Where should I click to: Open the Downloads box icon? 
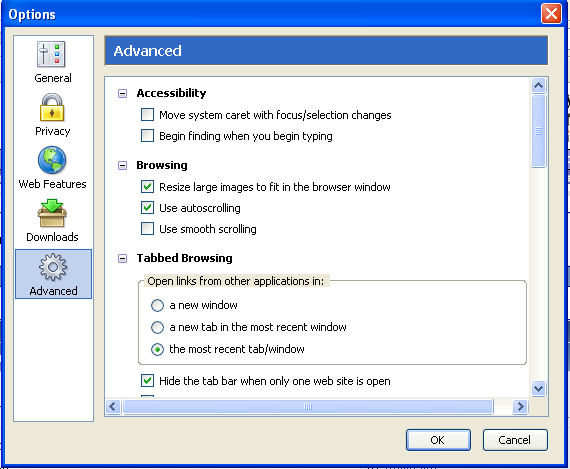point(52,213)
